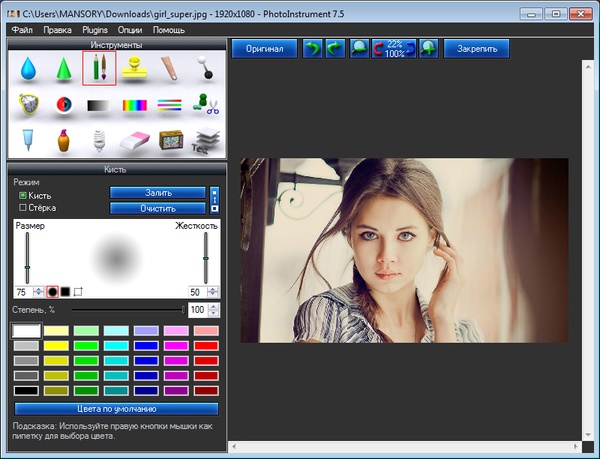Click the Оригинал button
Image resolution: width=600 pixels, height=459 pixels.
pos(264,49)
